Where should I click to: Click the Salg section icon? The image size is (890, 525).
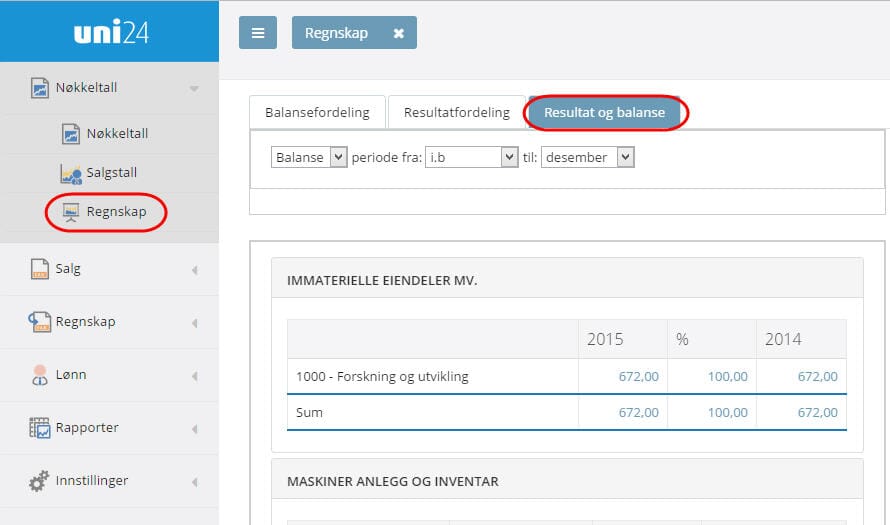click(40, 269)
